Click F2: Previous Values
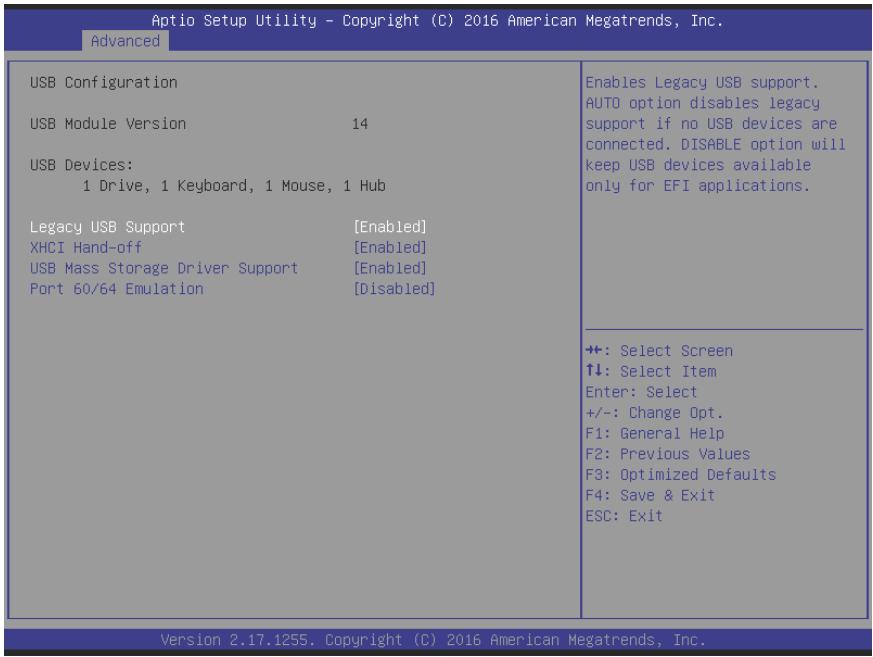 point(668,454)
